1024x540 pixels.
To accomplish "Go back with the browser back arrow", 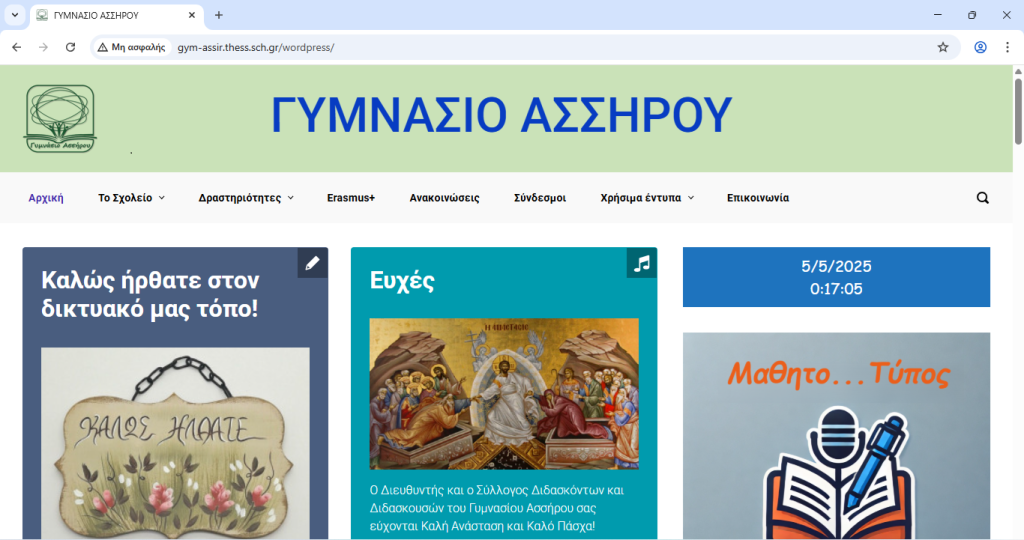I will point(17,47).
